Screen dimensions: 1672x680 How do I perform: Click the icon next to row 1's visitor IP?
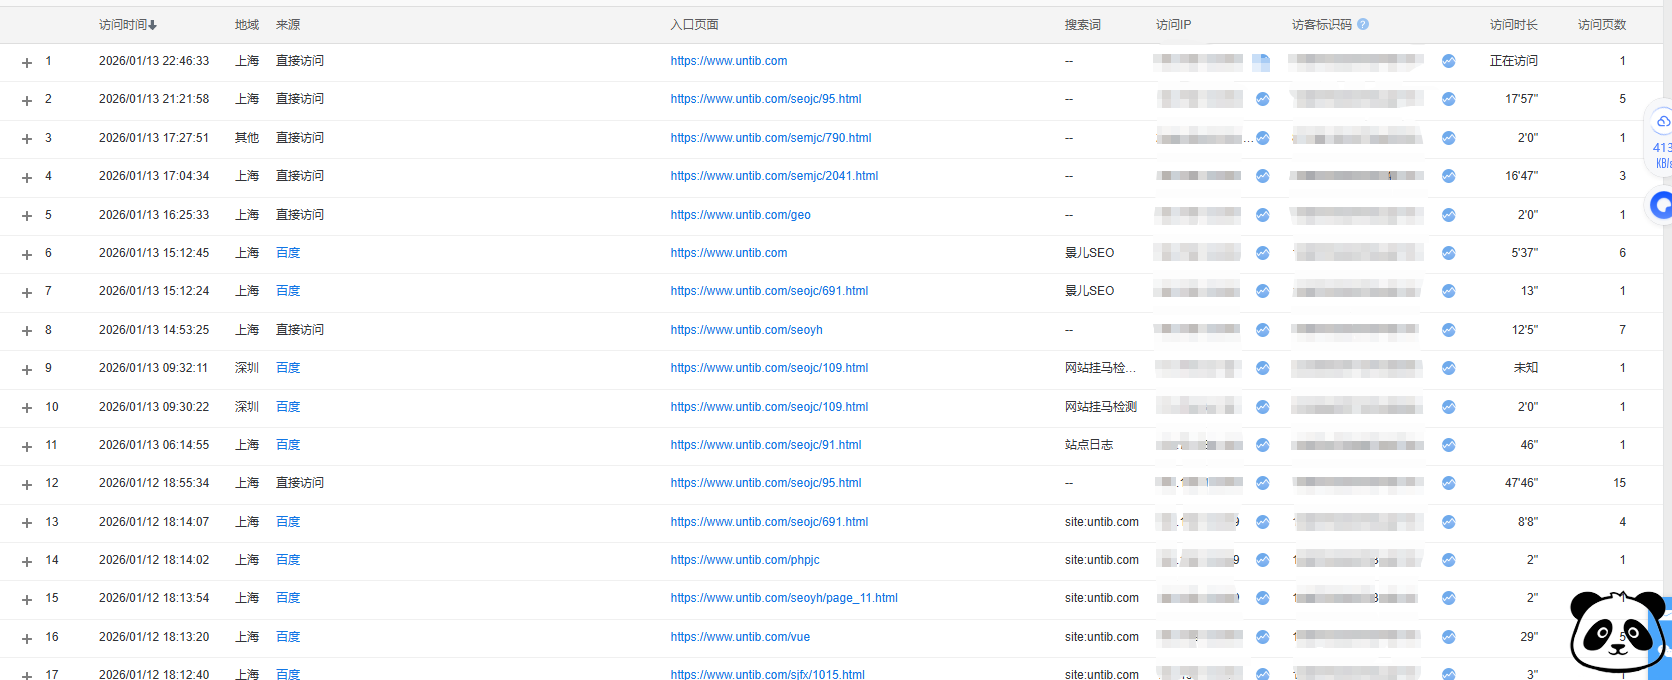(x=1261, y=62)
